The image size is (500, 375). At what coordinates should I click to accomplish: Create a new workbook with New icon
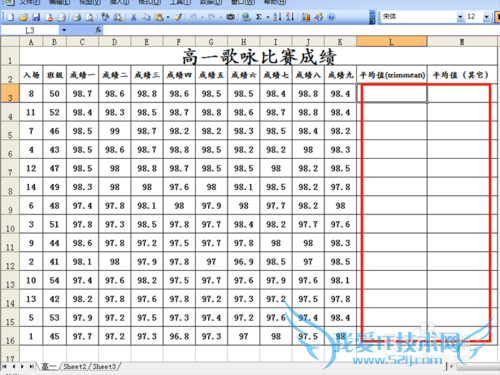(x=10, y=17)
